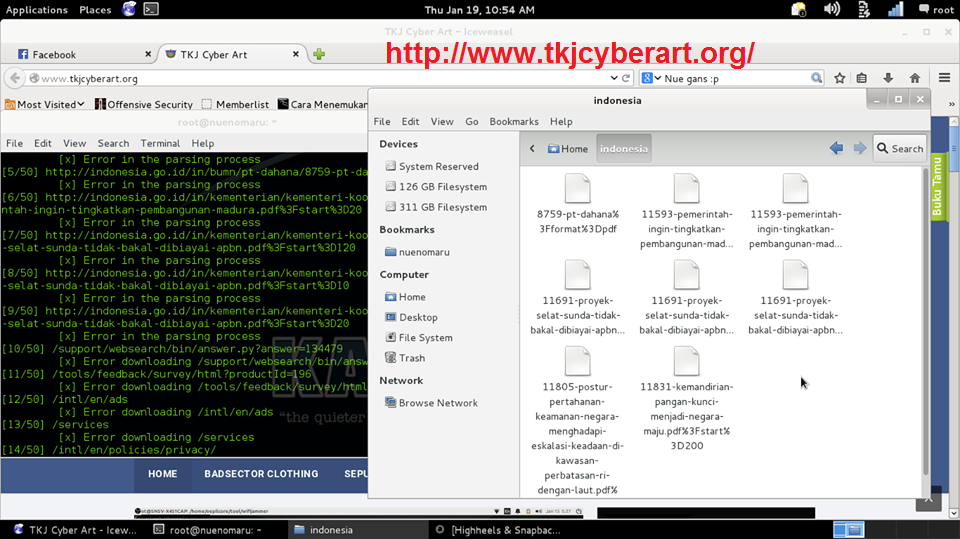Click path bar left chevron
This screenshot has height=539, width=960.
tap(532, 149)
